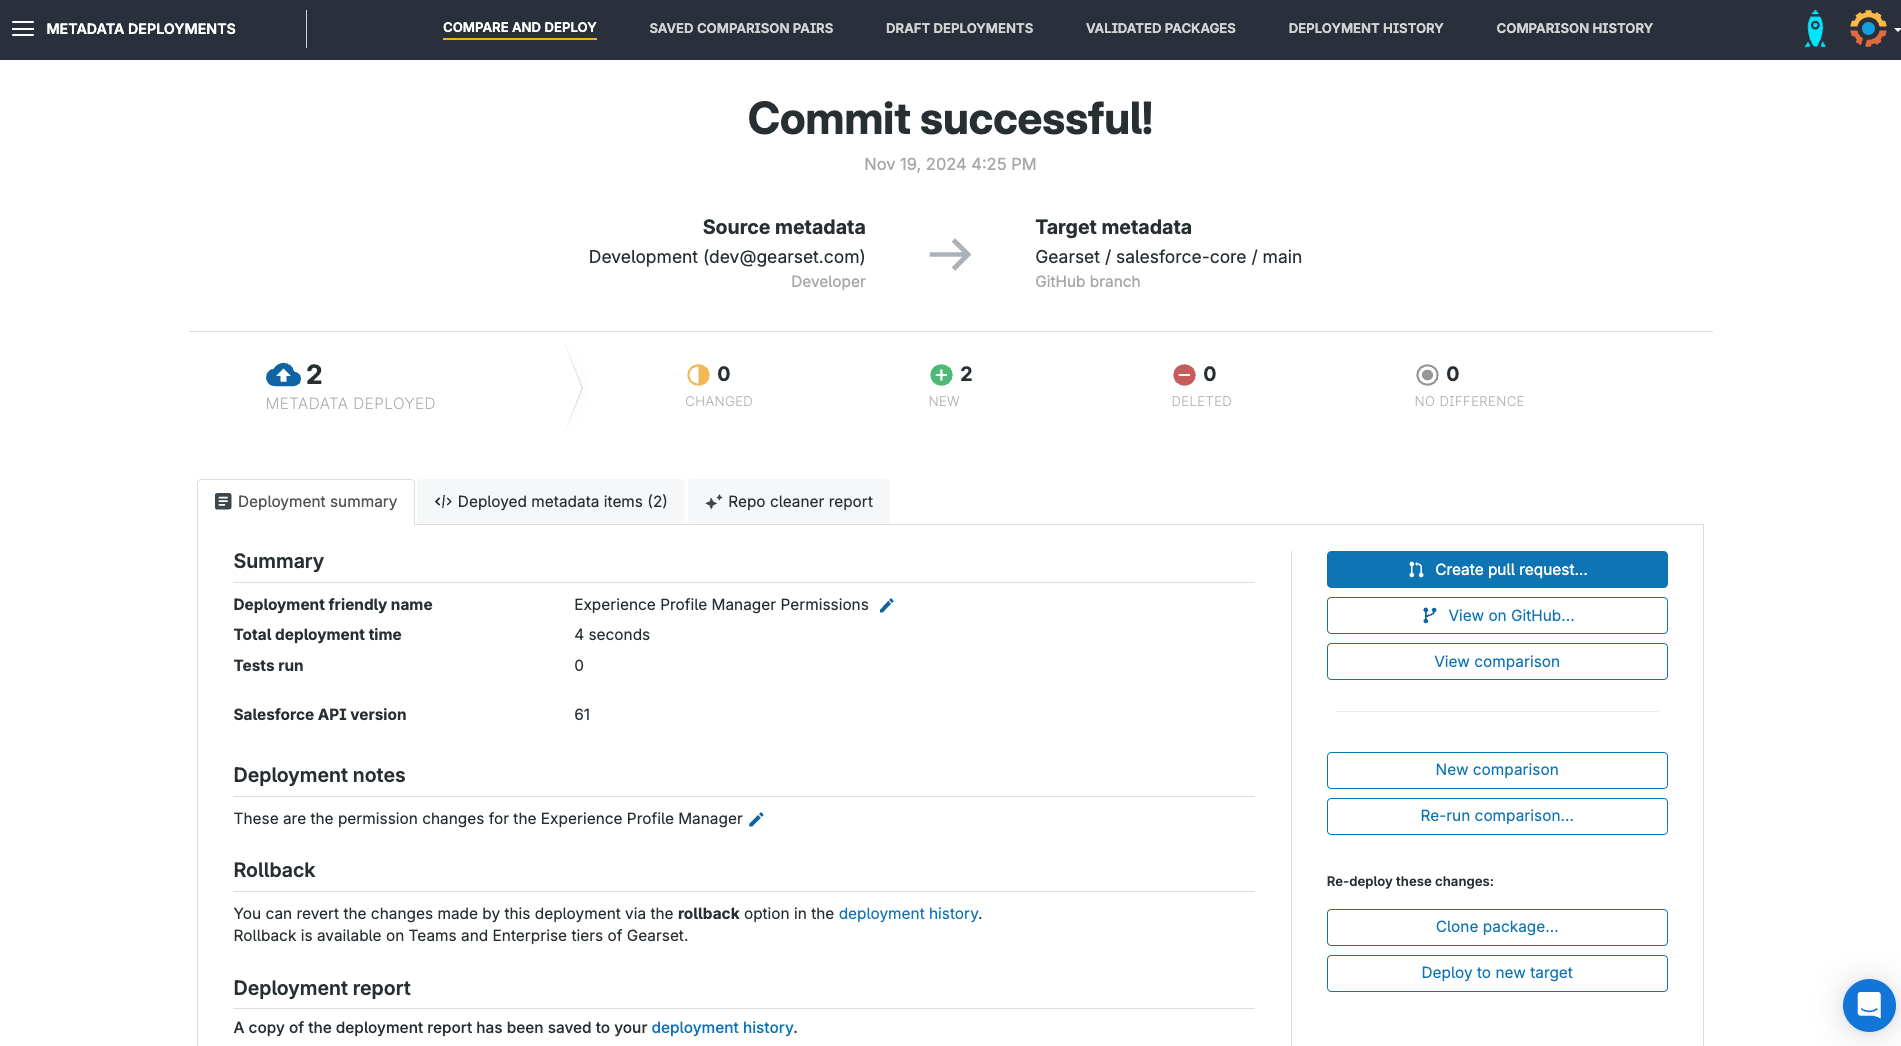Image resolution: width=1901 pixels, height=1046 pixels.
Task: Open the Repo cleaner report tab
Action: (x=789, y=502)
